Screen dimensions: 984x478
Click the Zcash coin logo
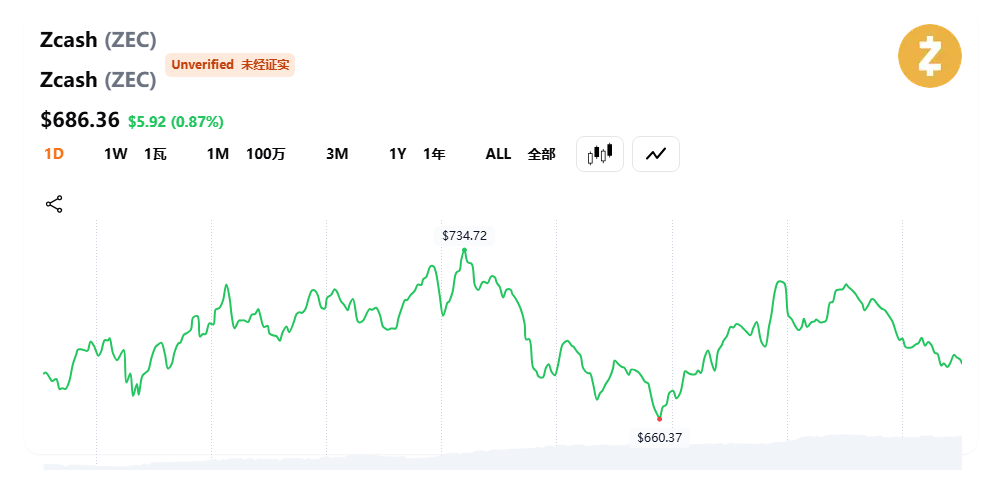[x=929, y=56]
